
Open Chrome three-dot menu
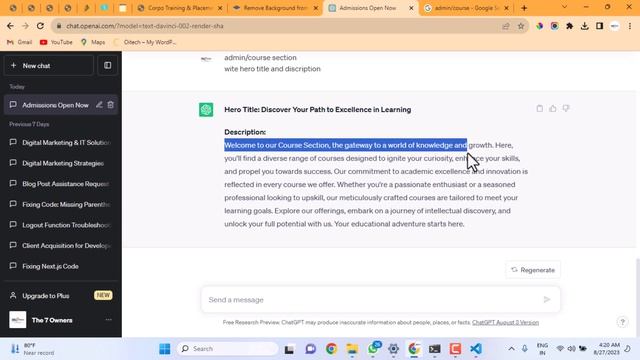click(630, 26)
